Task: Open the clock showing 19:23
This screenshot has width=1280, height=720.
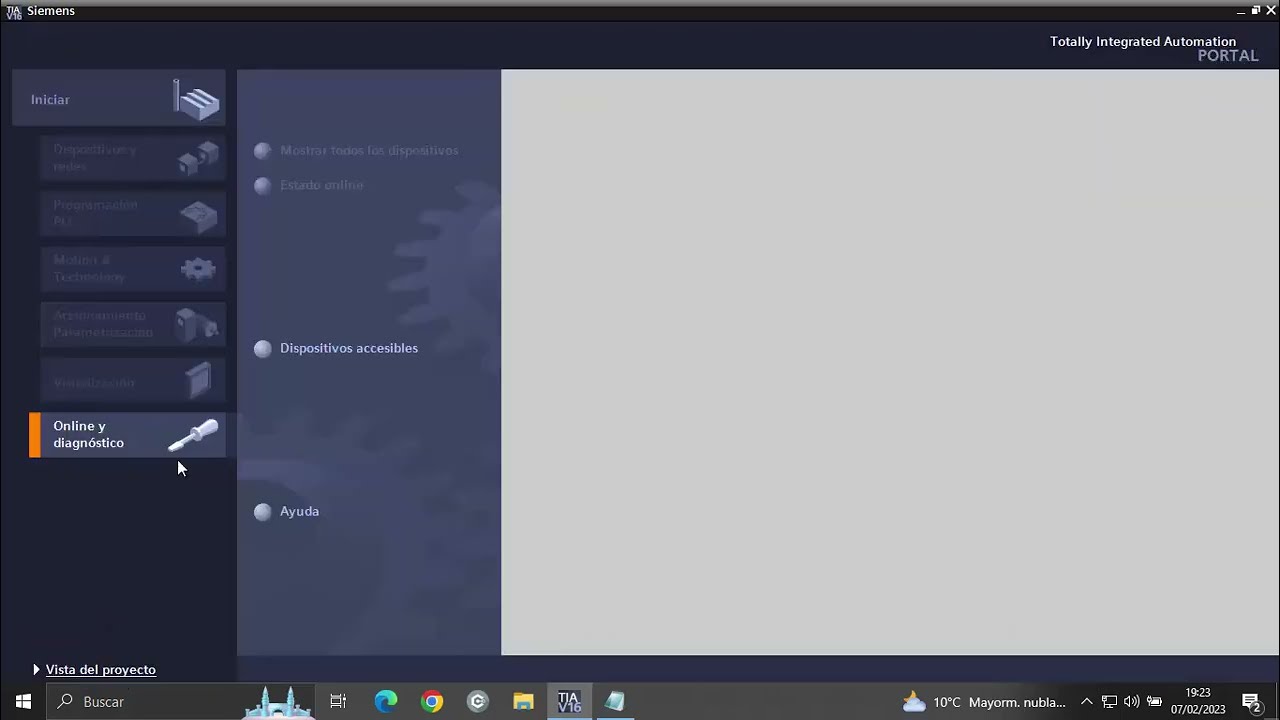Action: pos(1198,701)
